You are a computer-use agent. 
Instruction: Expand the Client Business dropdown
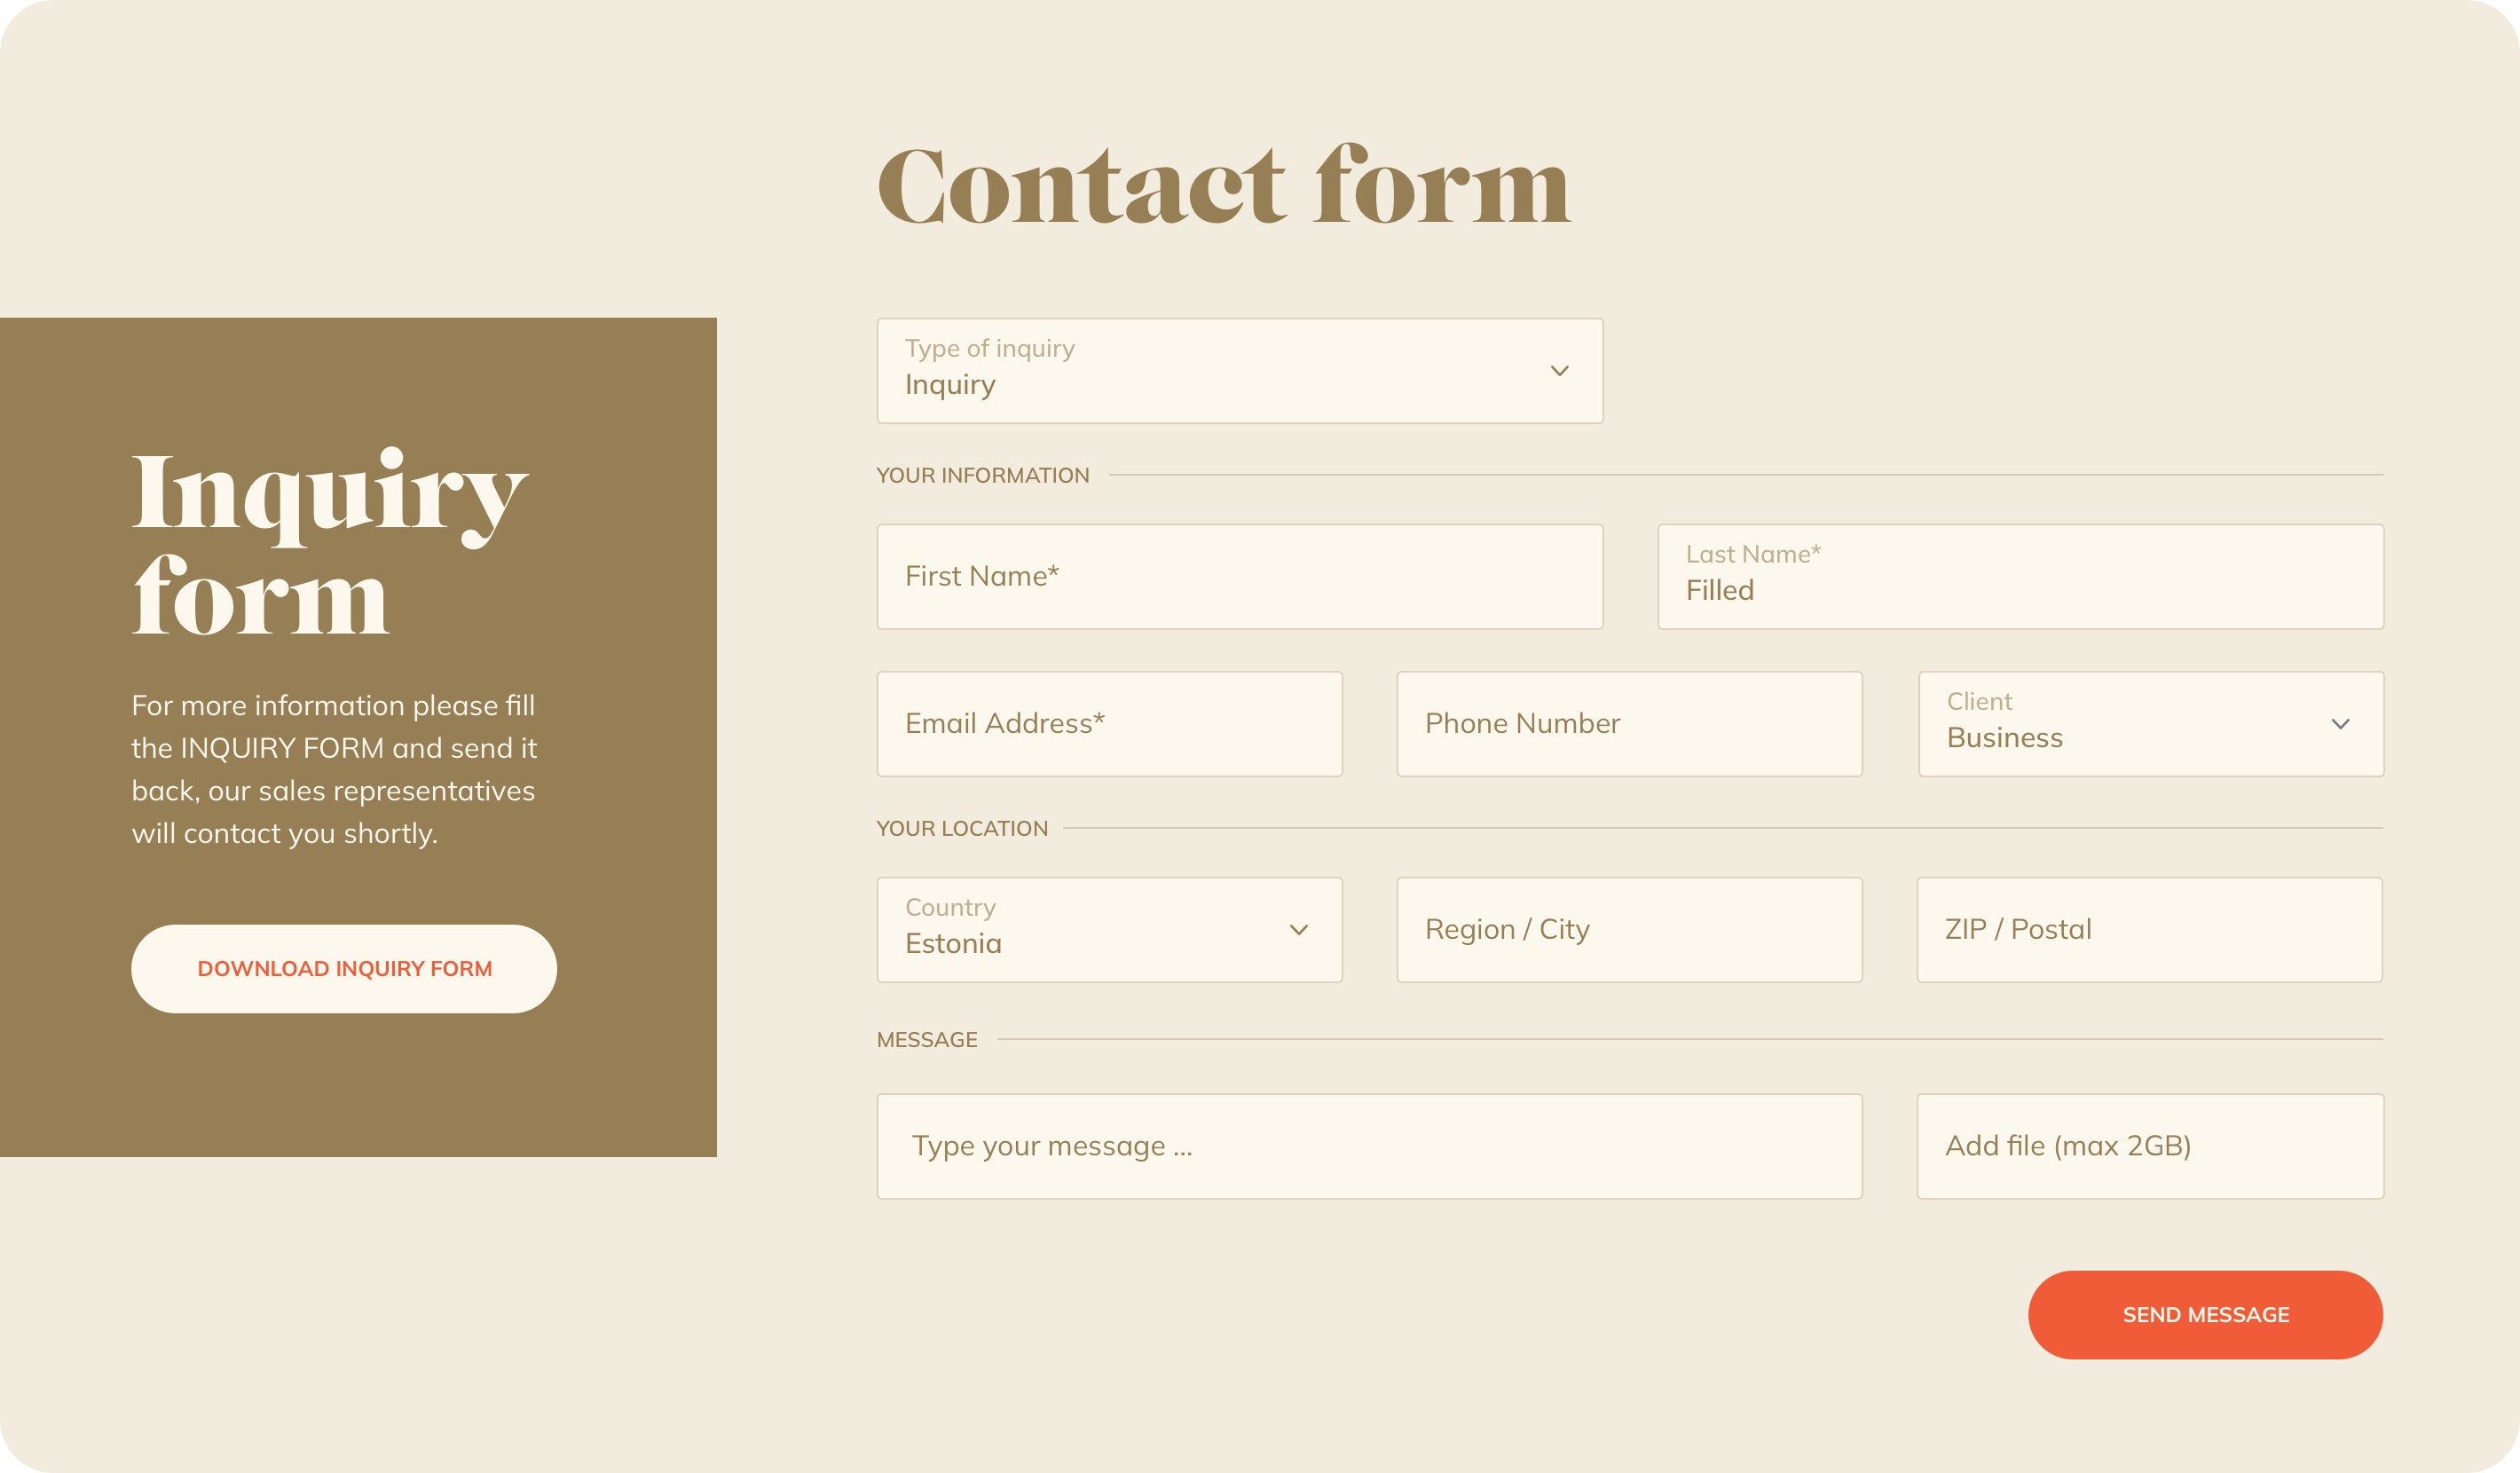point(2151,724)
